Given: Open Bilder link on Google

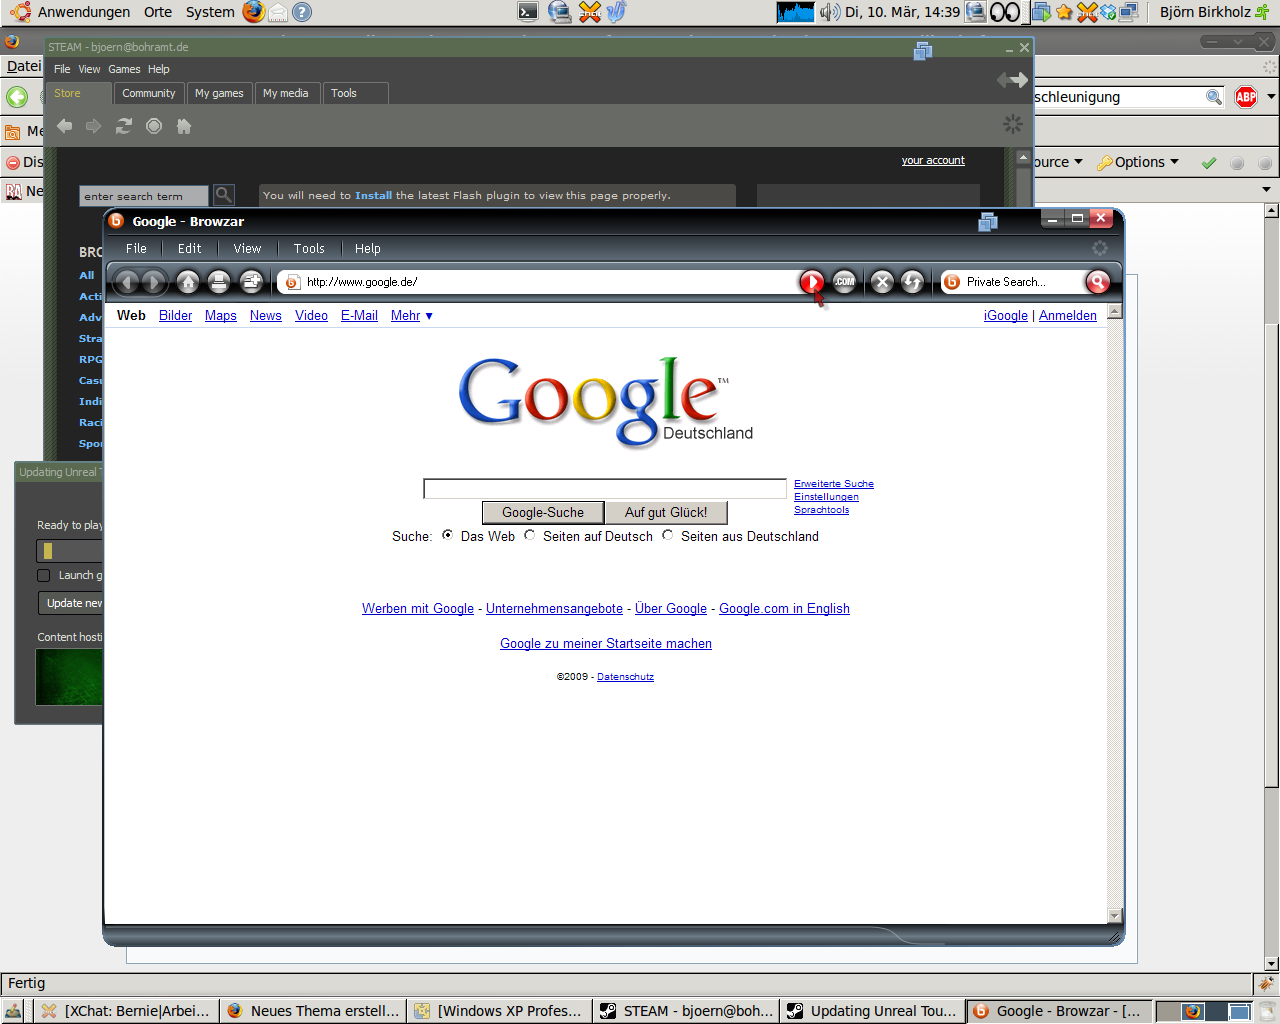Looking at the screenshot, I should (175, 316).
